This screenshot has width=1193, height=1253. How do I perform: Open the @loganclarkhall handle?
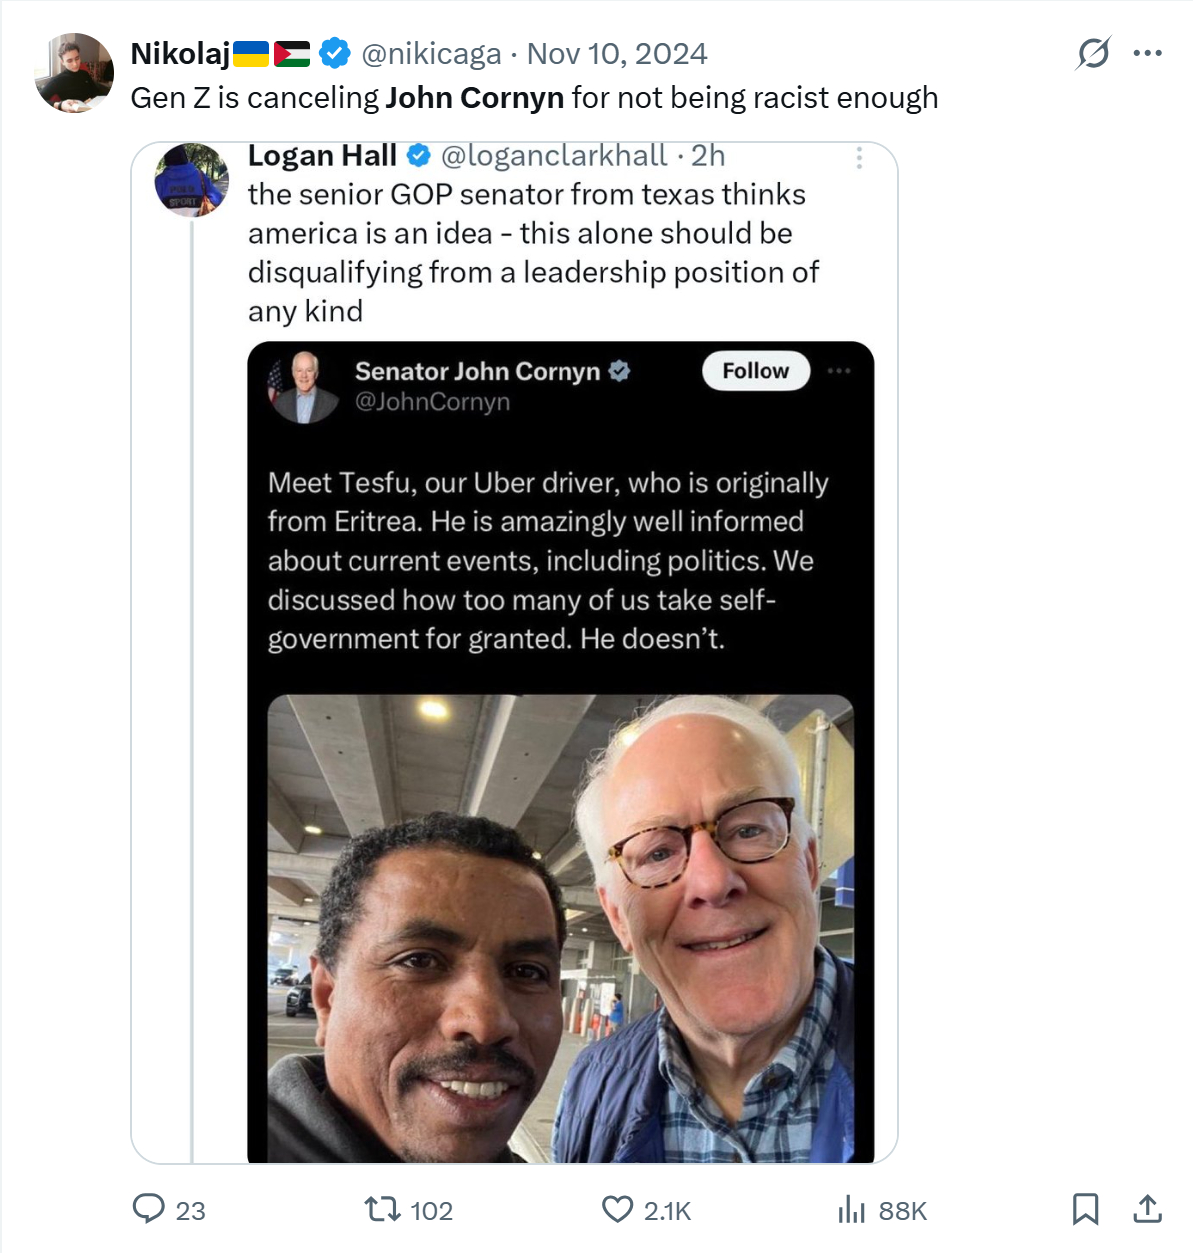point(553,156)
